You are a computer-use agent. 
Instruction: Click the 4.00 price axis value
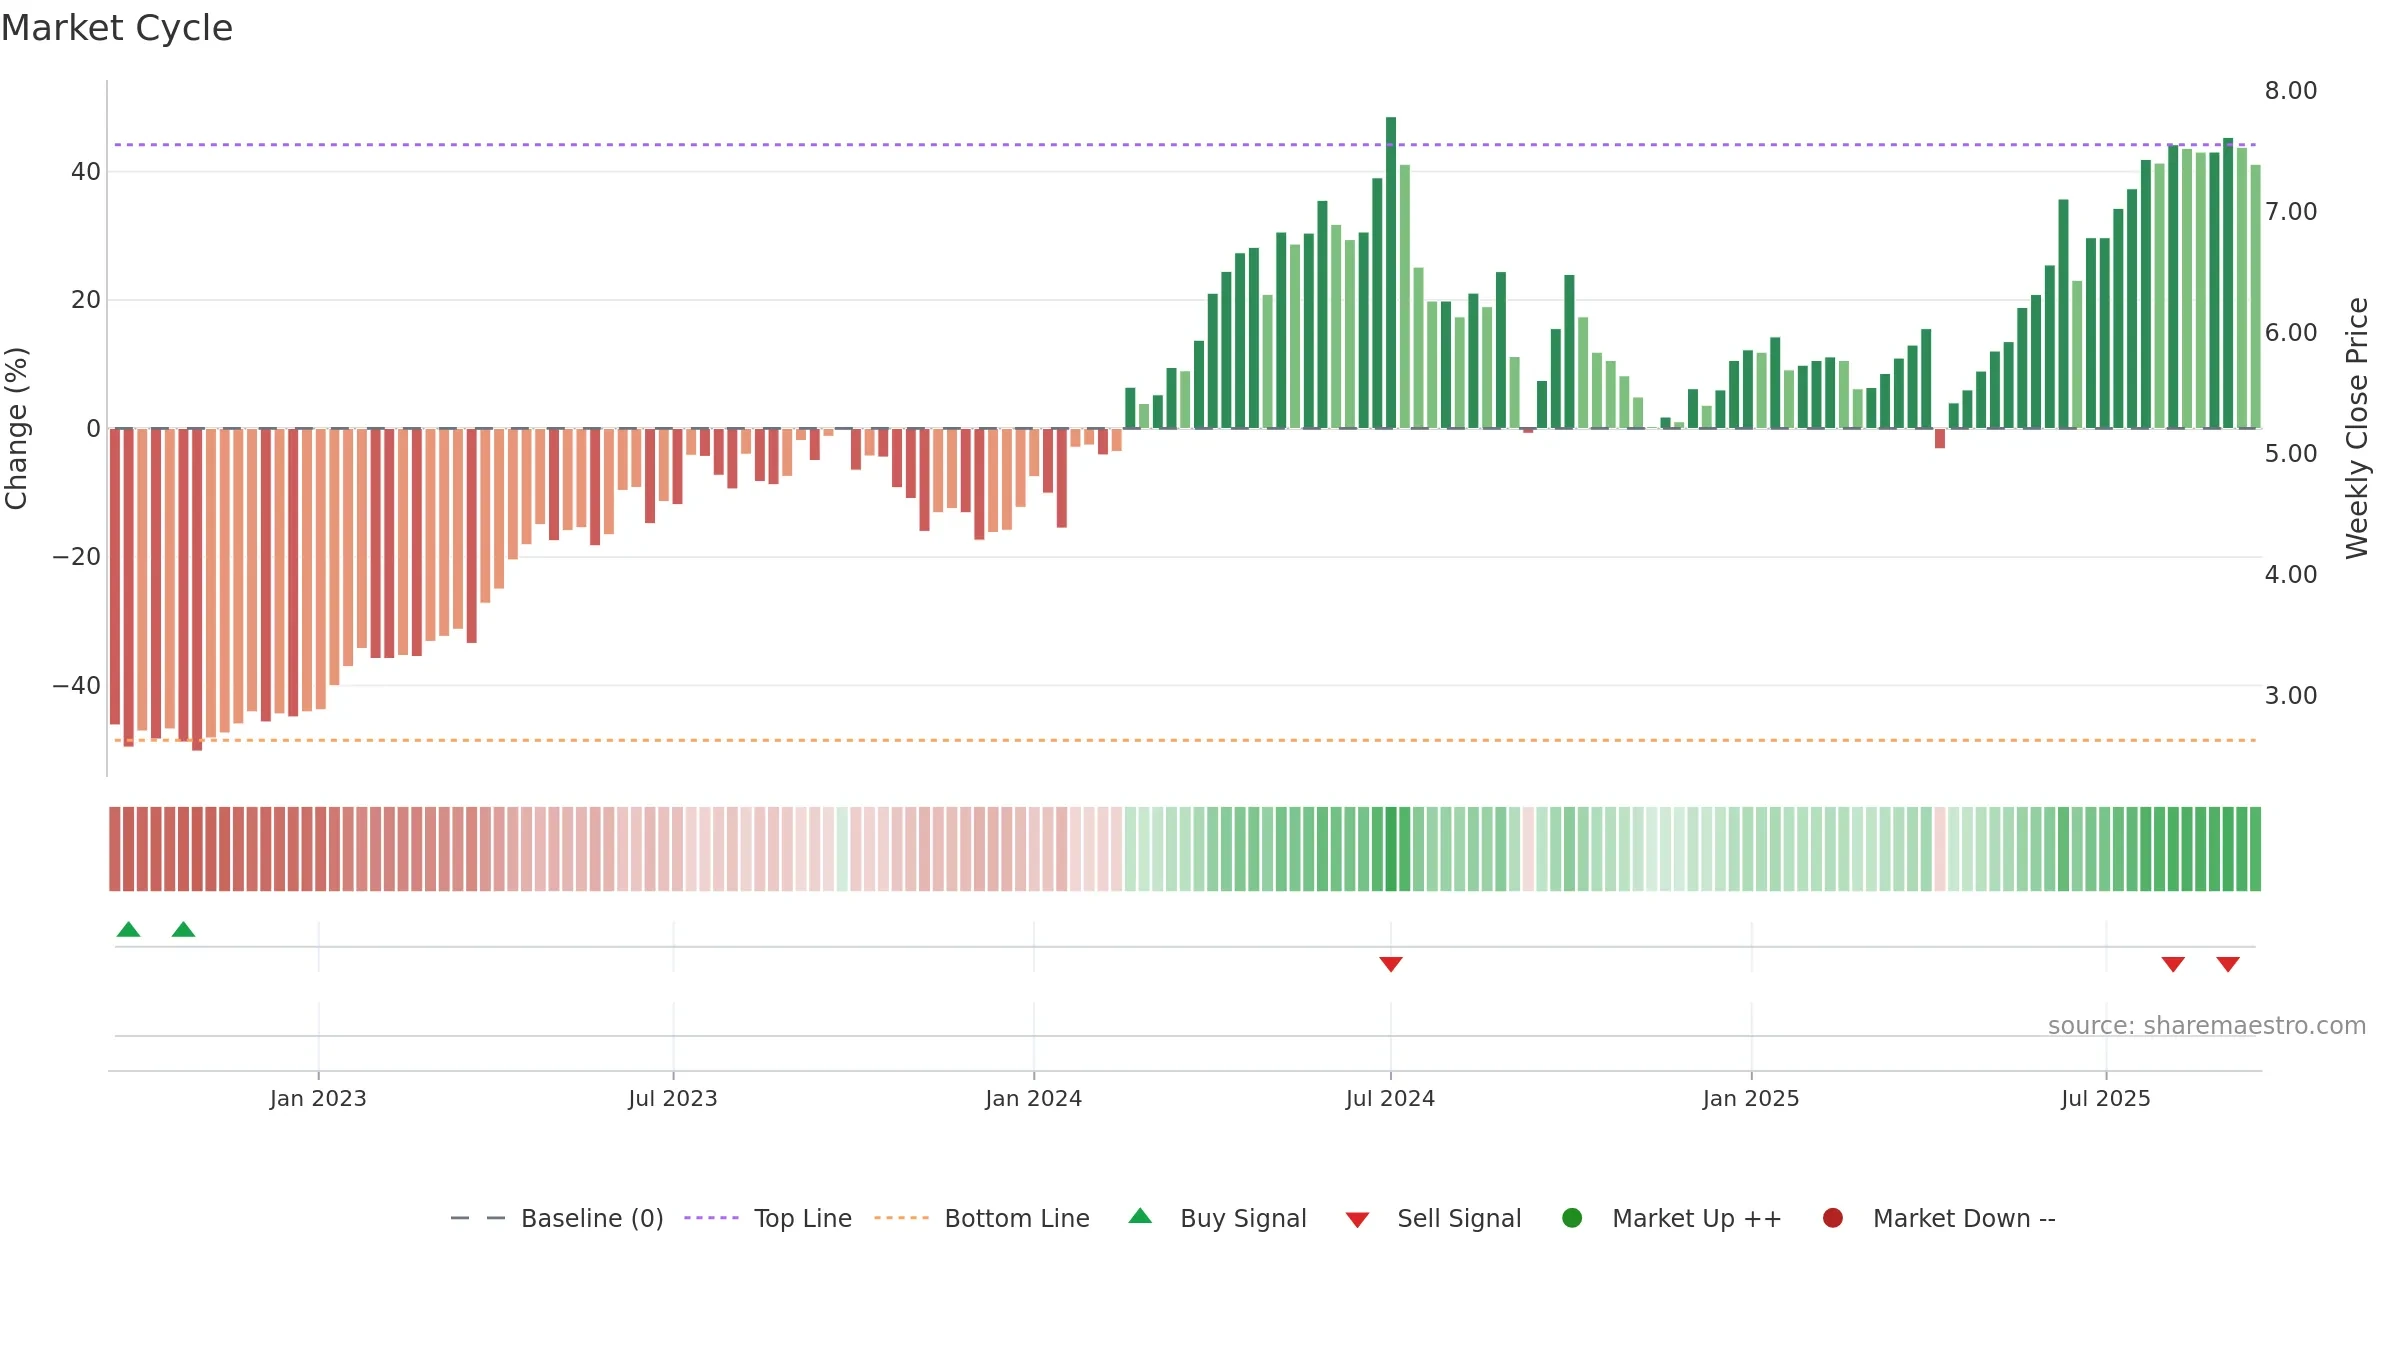[x=2291, y=575]
